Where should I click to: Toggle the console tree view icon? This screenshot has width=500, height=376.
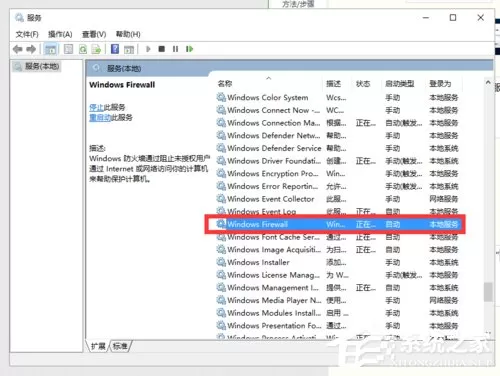(x=50, y=49)
